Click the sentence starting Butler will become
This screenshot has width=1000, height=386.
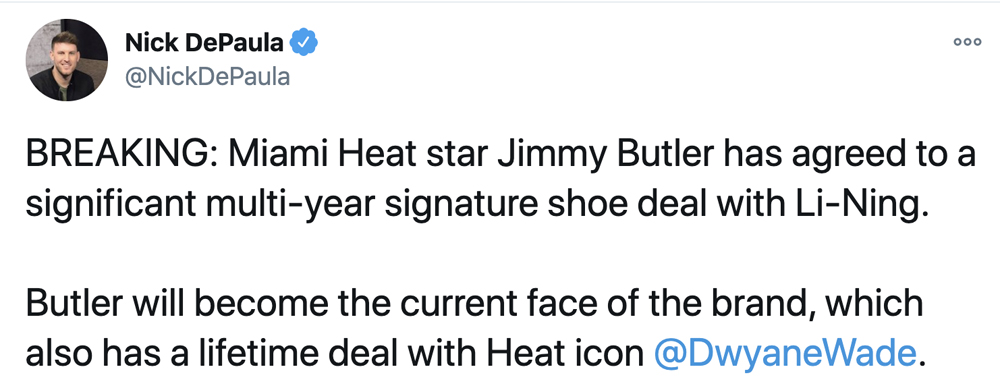pyautogui.click(x=474, y=328)
